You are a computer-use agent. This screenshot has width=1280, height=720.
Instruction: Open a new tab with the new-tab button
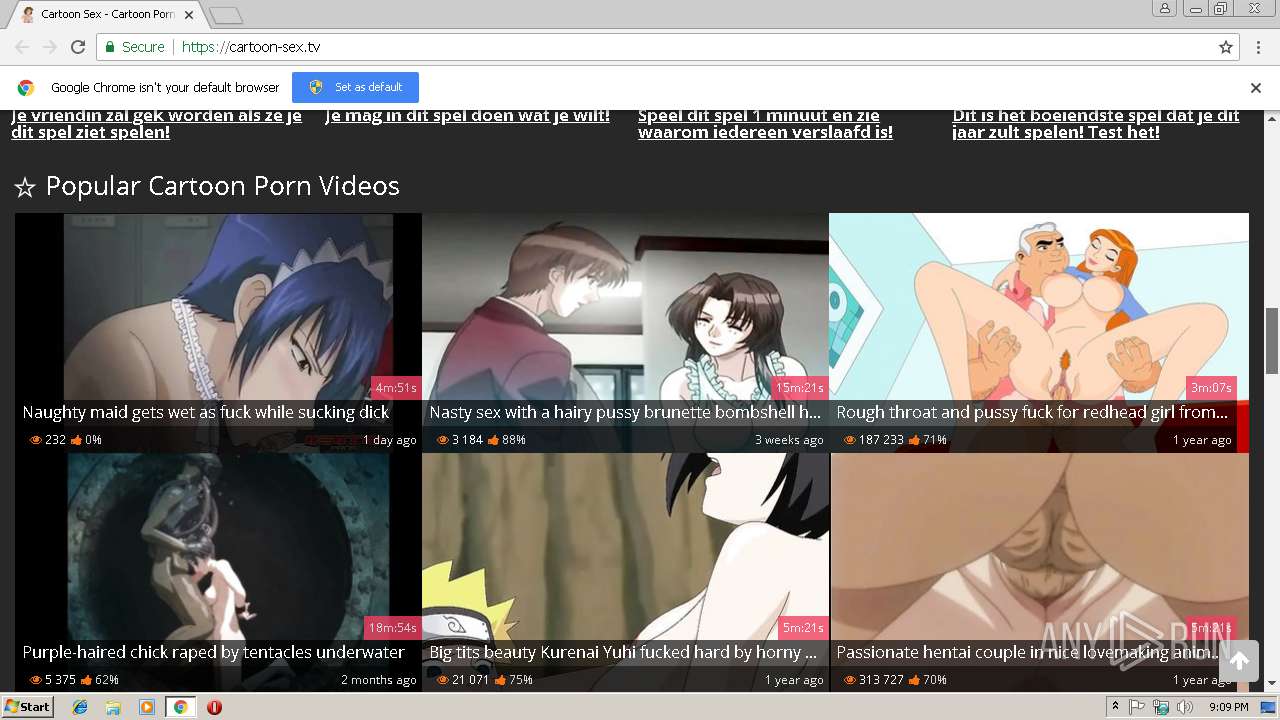pyautogui.click(x=226, y=15)
